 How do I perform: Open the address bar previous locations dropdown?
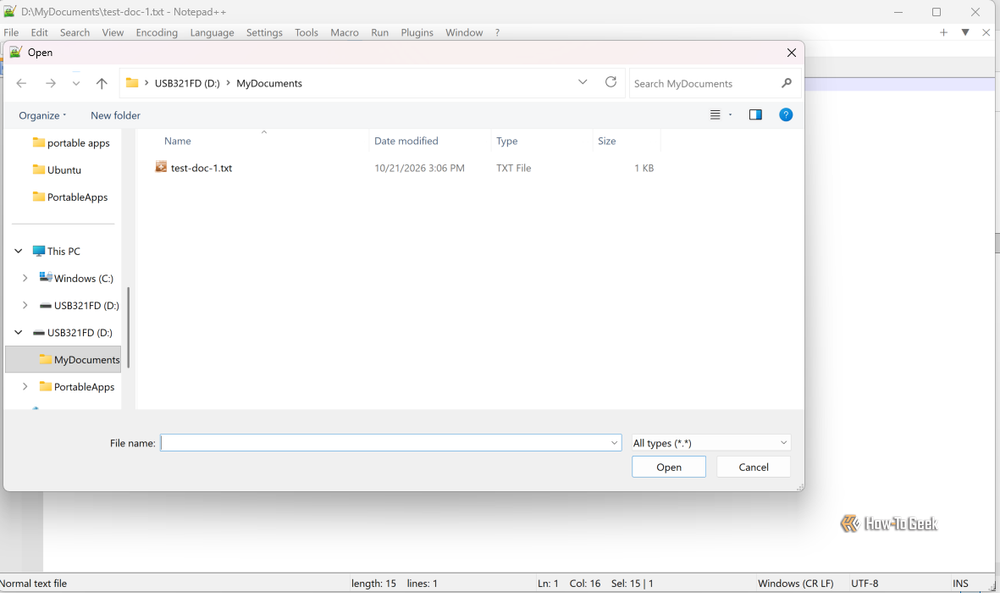(582, 82)
